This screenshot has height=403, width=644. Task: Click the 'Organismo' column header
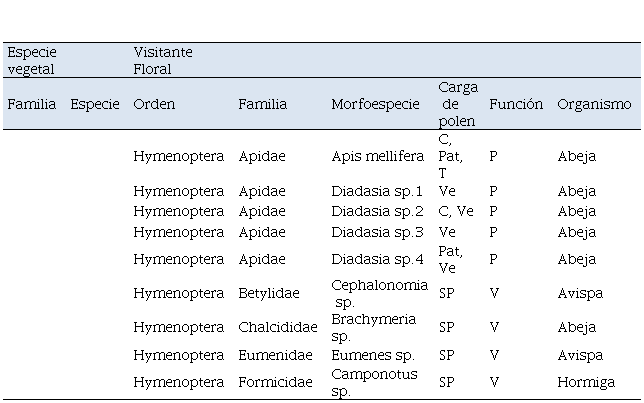pos(594,104)
